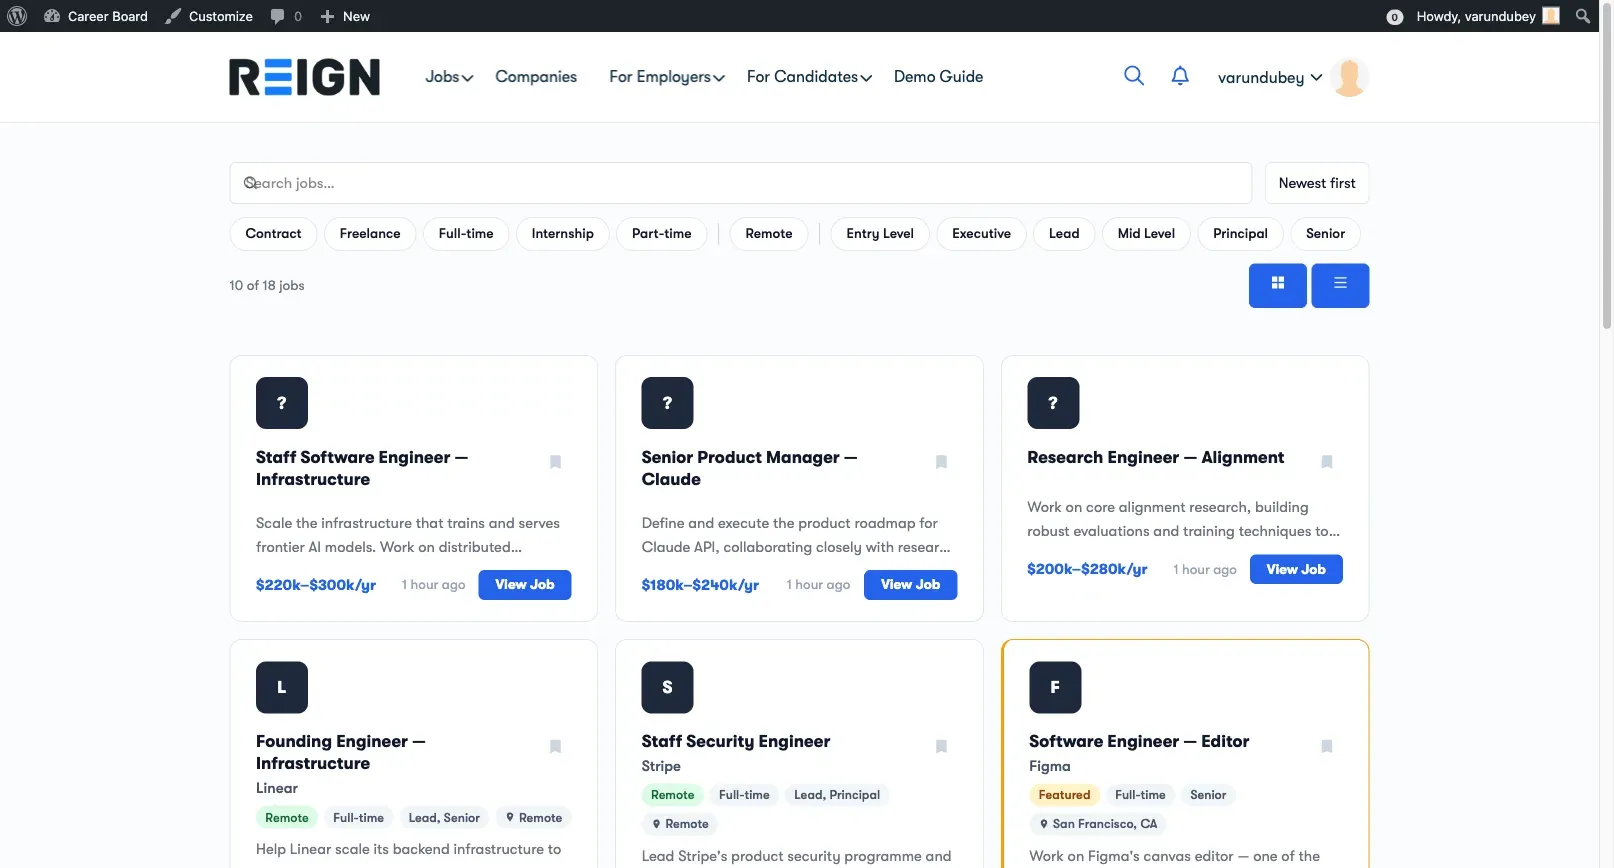The image size is (1614, 868).
Task: Bookmark the Research Engineer Alignment job
Action: [x=1327, y=462]
